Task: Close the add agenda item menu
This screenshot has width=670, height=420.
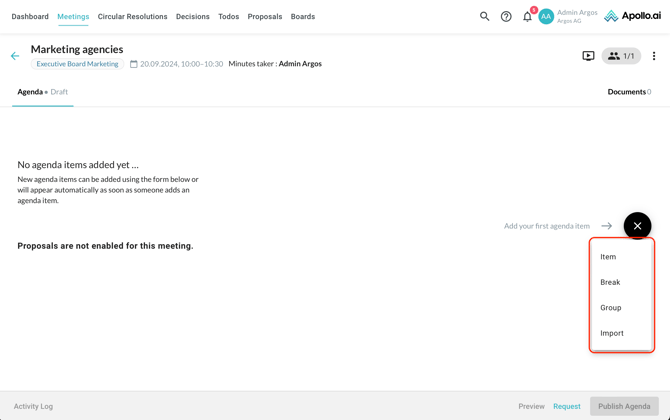Action: 637,226
